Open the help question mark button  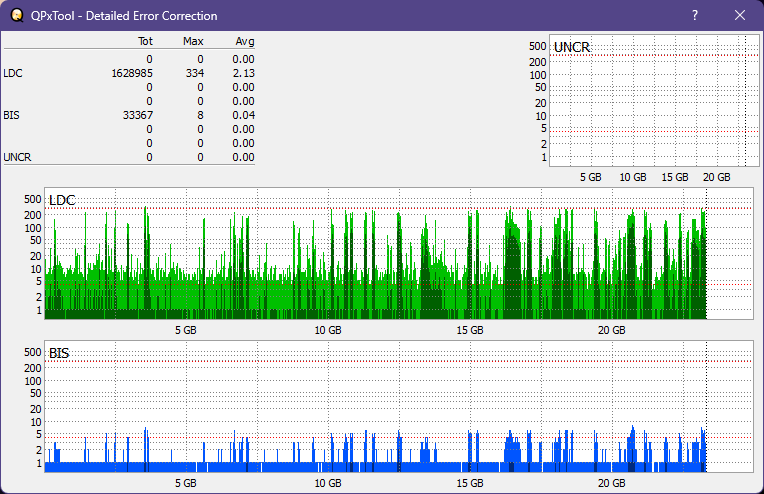[695, 16]
